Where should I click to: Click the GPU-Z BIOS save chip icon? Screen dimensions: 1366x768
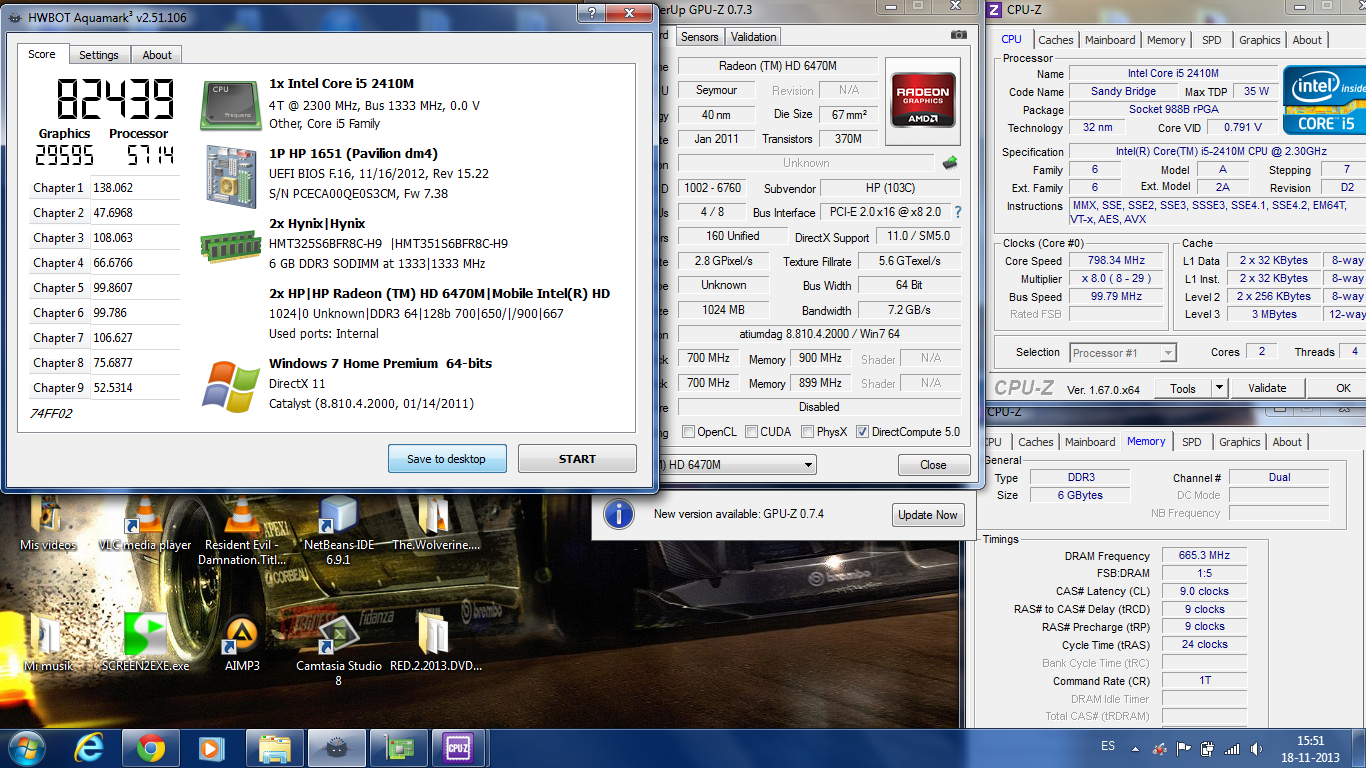pyautogui.click(x=950, y=162)
